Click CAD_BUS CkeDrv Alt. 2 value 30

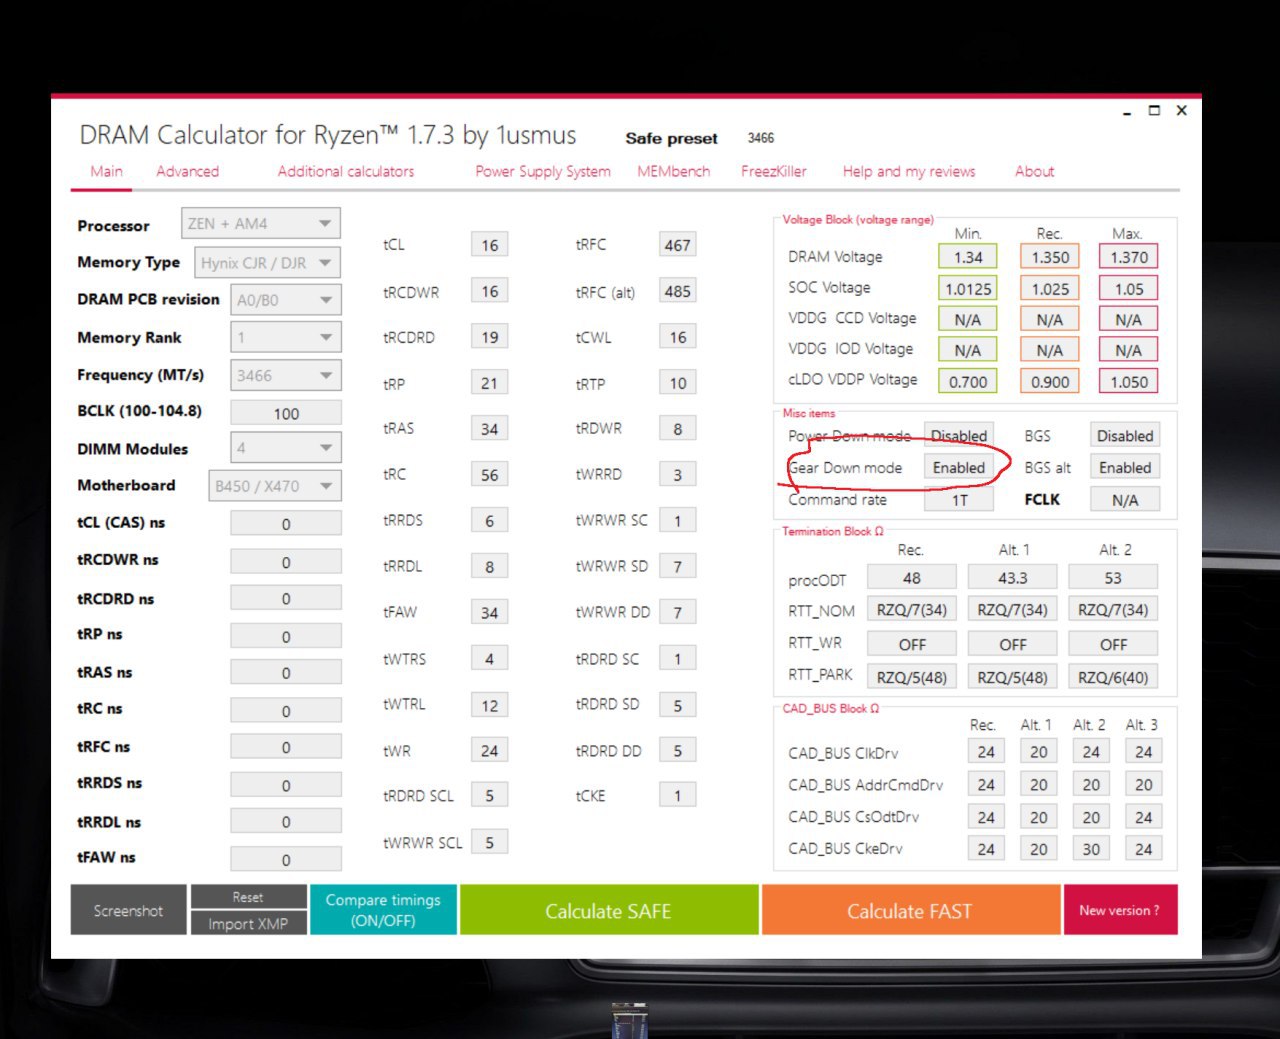[1091, 849]
